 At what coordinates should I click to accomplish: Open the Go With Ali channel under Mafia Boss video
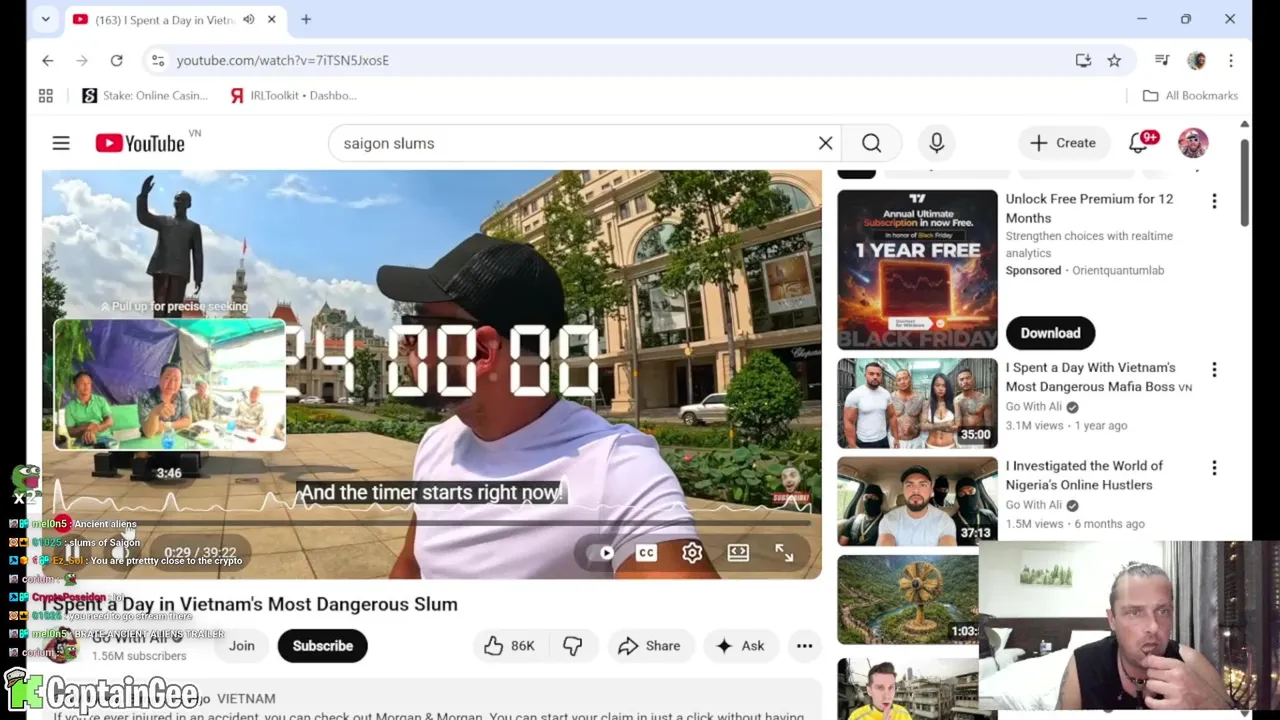click(x=1033, y=407)
